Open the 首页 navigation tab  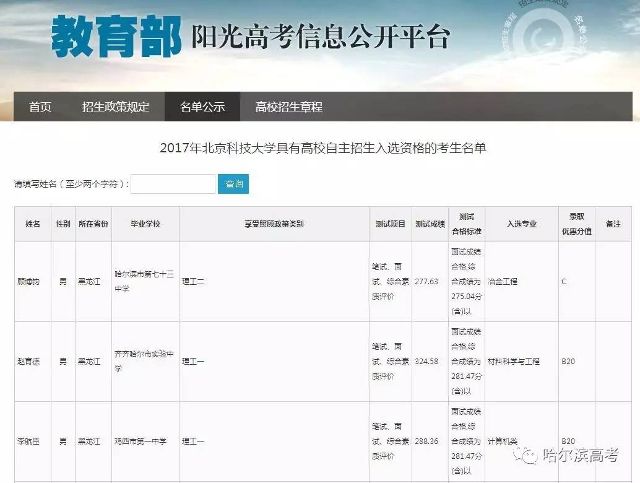(40, 107)
